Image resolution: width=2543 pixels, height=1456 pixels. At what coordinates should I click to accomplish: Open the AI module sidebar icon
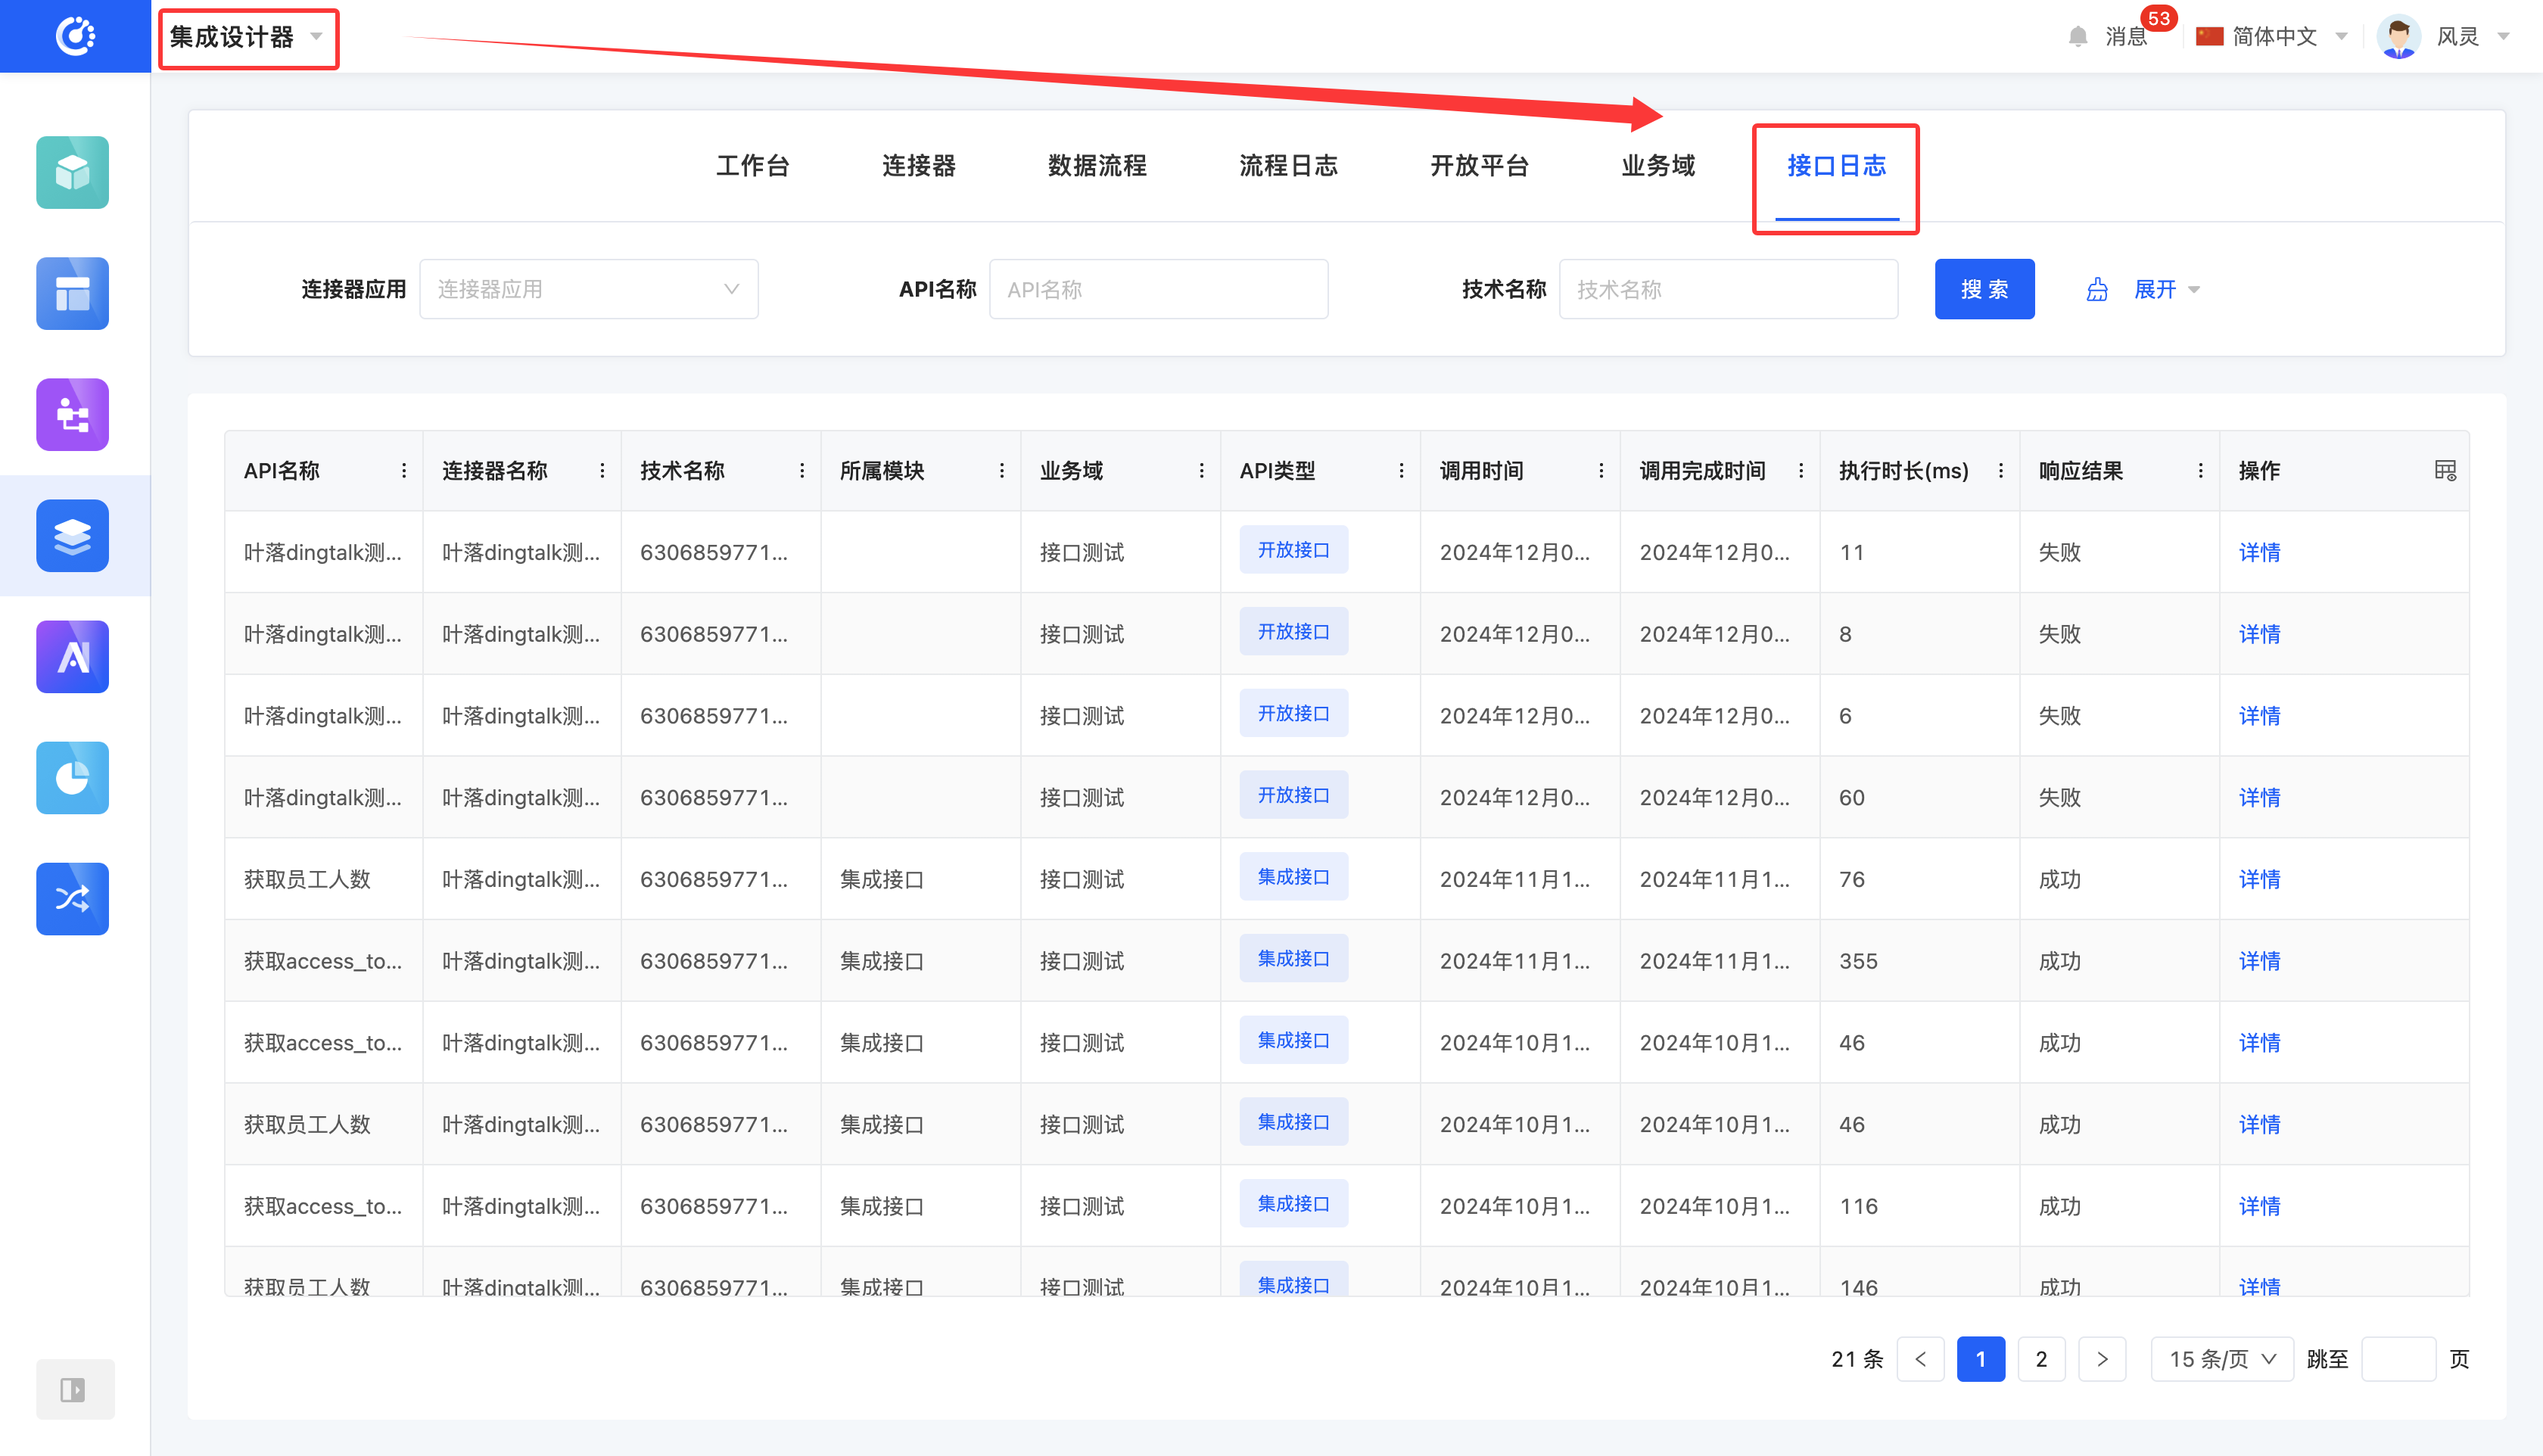(72, 657)
